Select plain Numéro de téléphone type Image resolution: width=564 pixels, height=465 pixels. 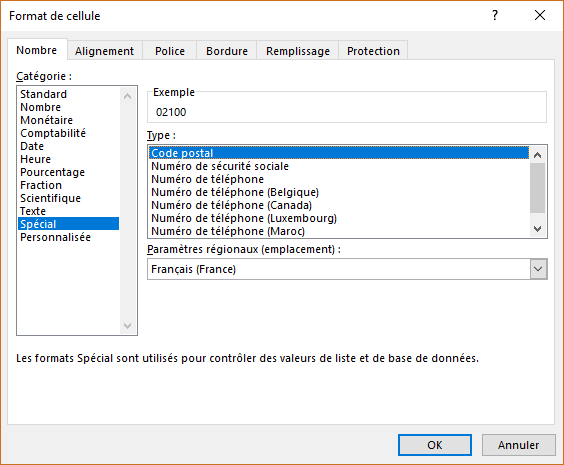pyautogui.click(x=339, y=179)
